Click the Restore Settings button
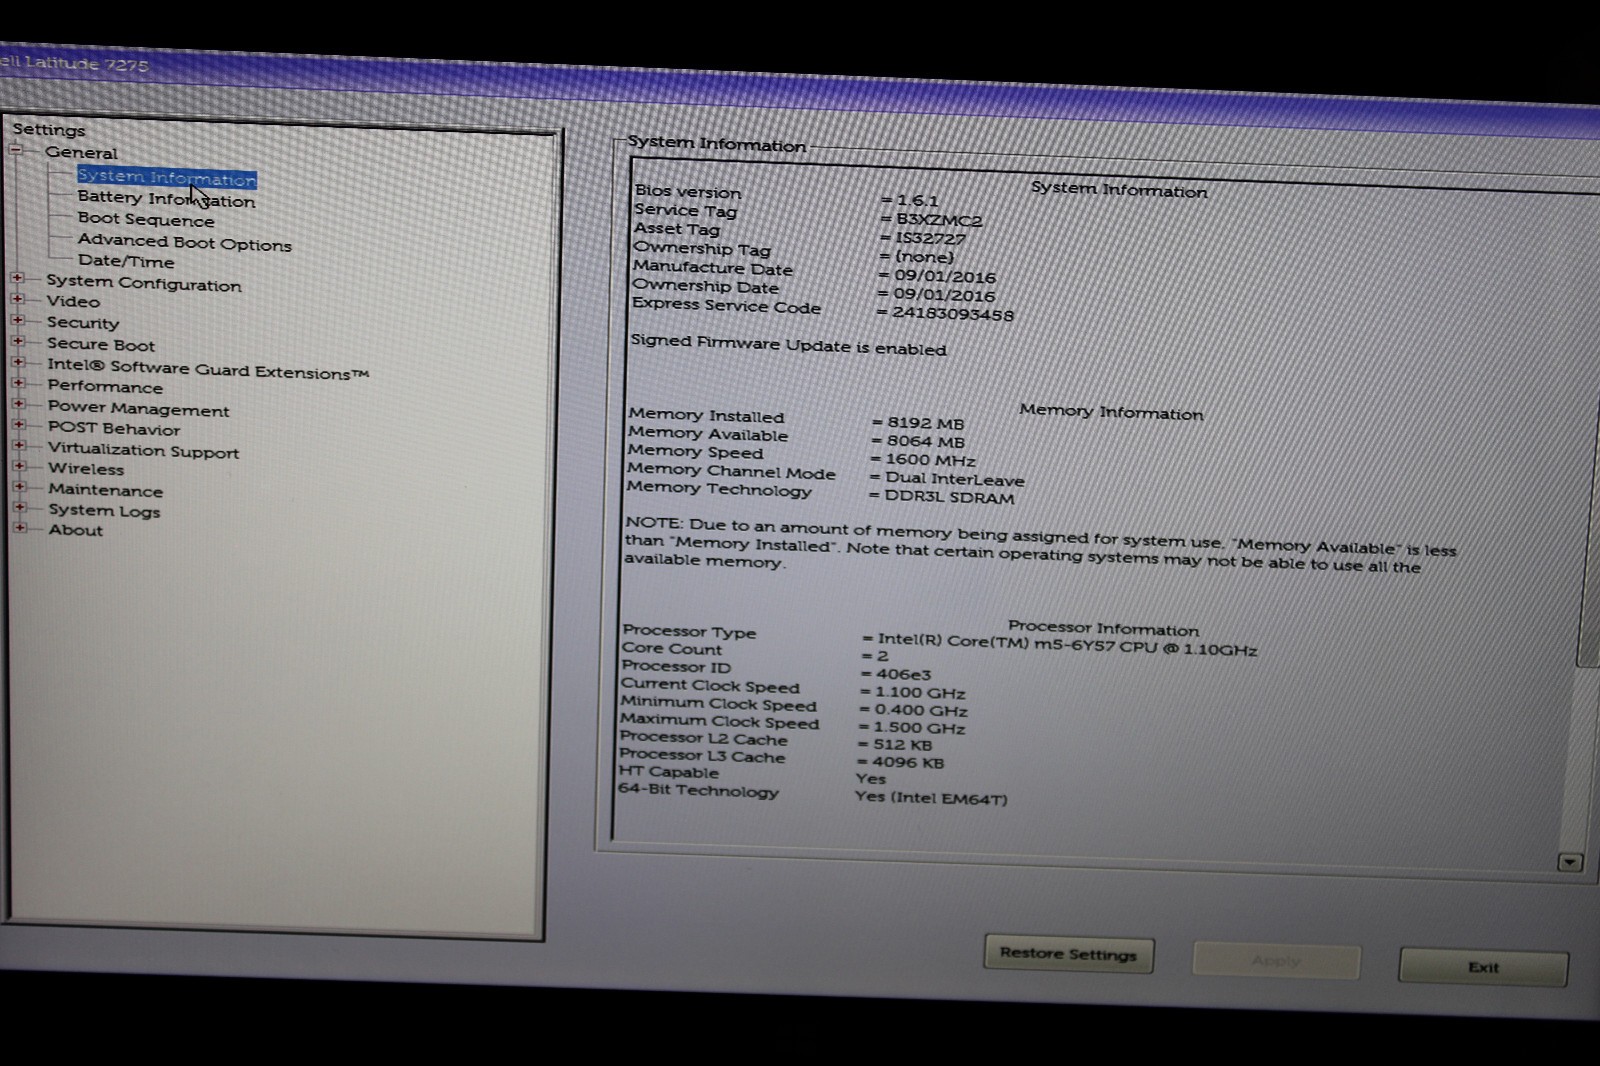This screenshot has width=1600, height=1066. 1068,954
